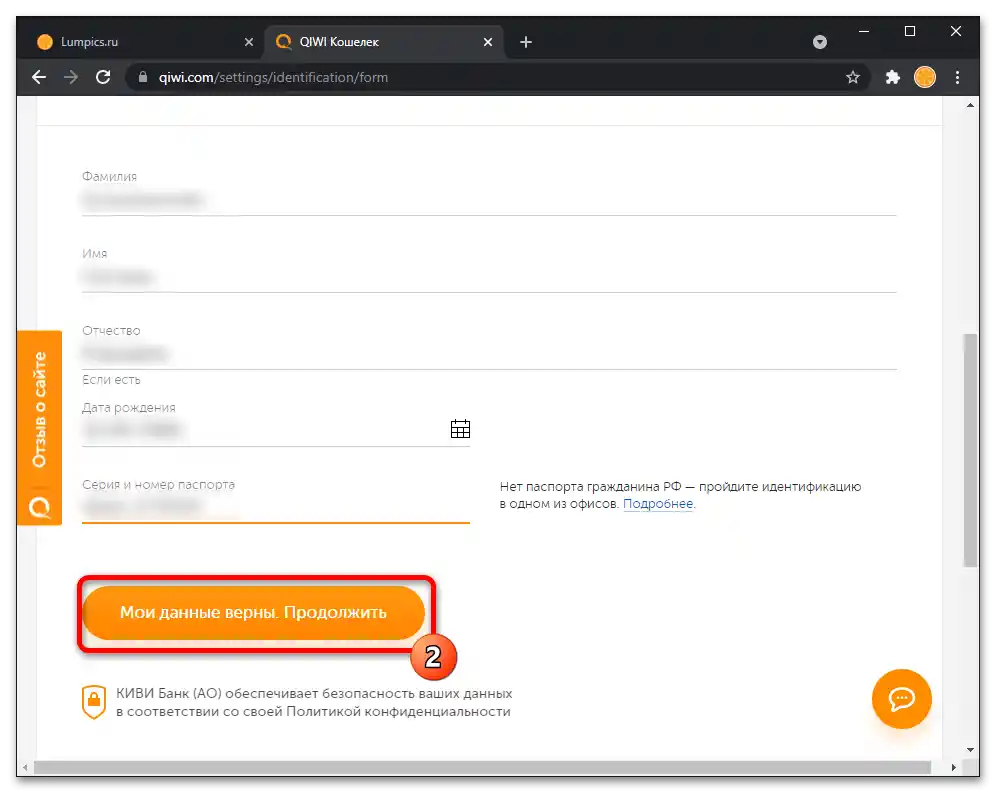Bookmark this page with the star
Viewport: 996px width, 793px height.
click(x=852, y=78)
